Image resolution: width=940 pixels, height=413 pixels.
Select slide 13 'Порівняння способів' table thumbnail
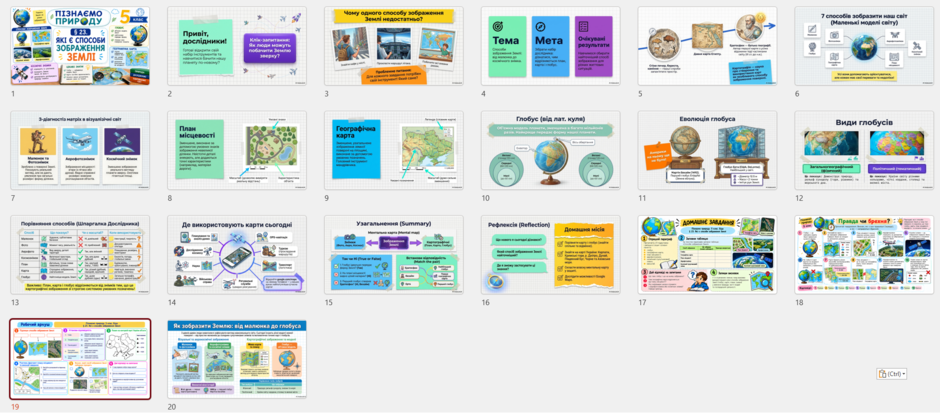click(80, 255)
